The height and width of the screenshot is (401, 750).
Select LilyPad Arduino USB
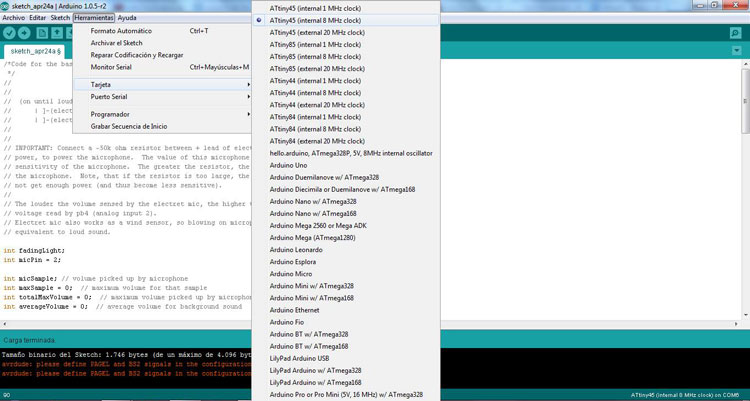coord(345,358)
